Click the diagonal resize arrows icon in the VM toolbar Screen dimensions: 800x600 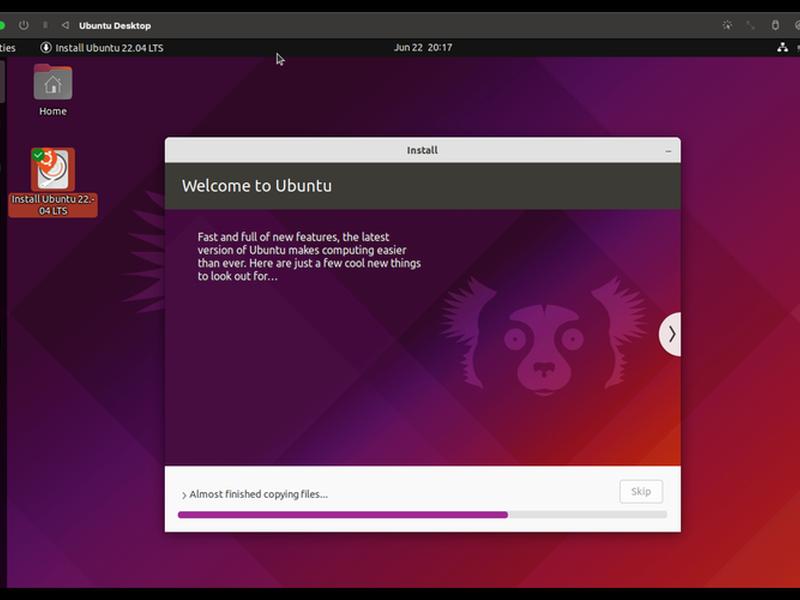pos(751,25)
